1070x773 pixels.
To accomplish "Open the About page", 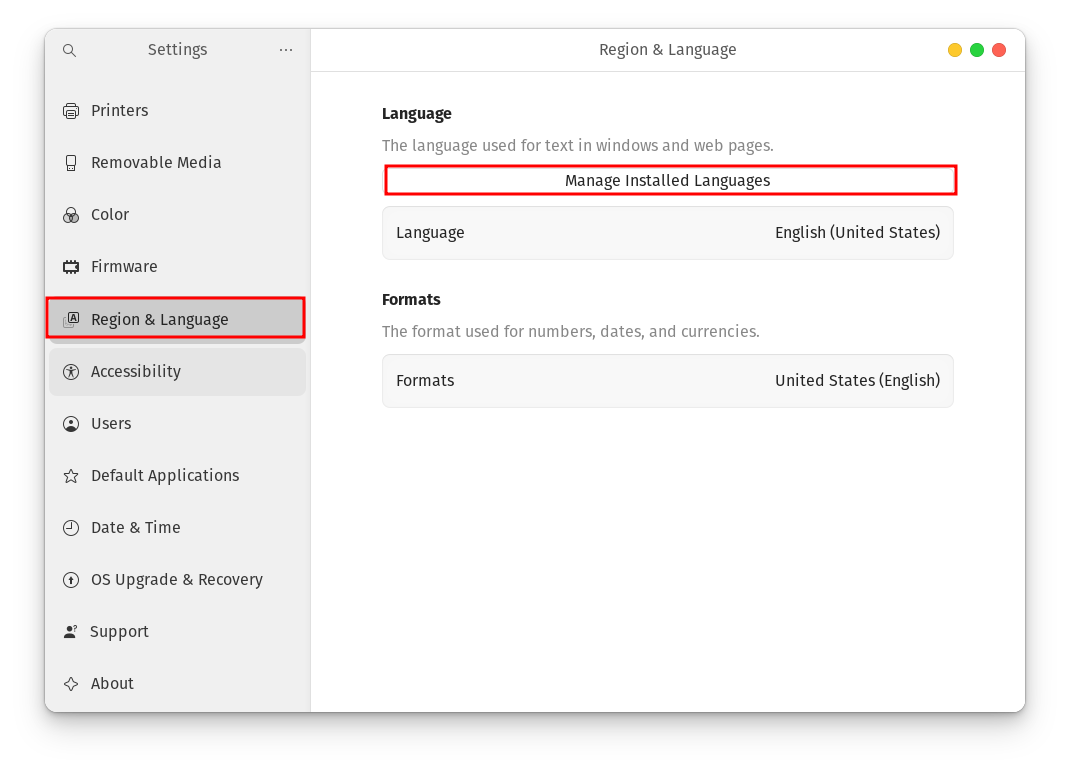I will click(x=177, y=684).
